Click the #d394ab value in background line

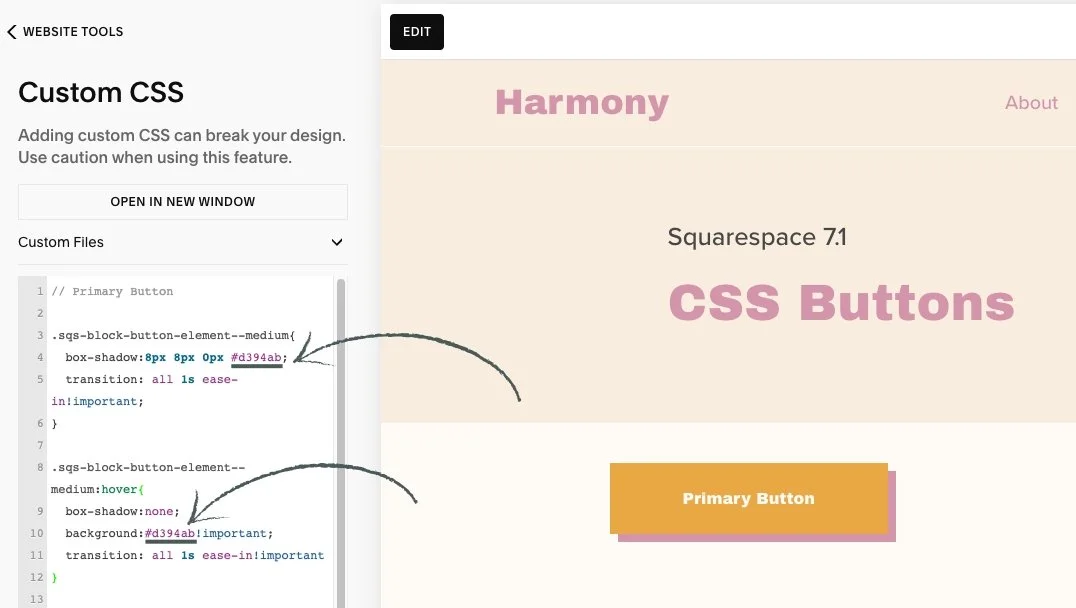(x=170, y=533)
